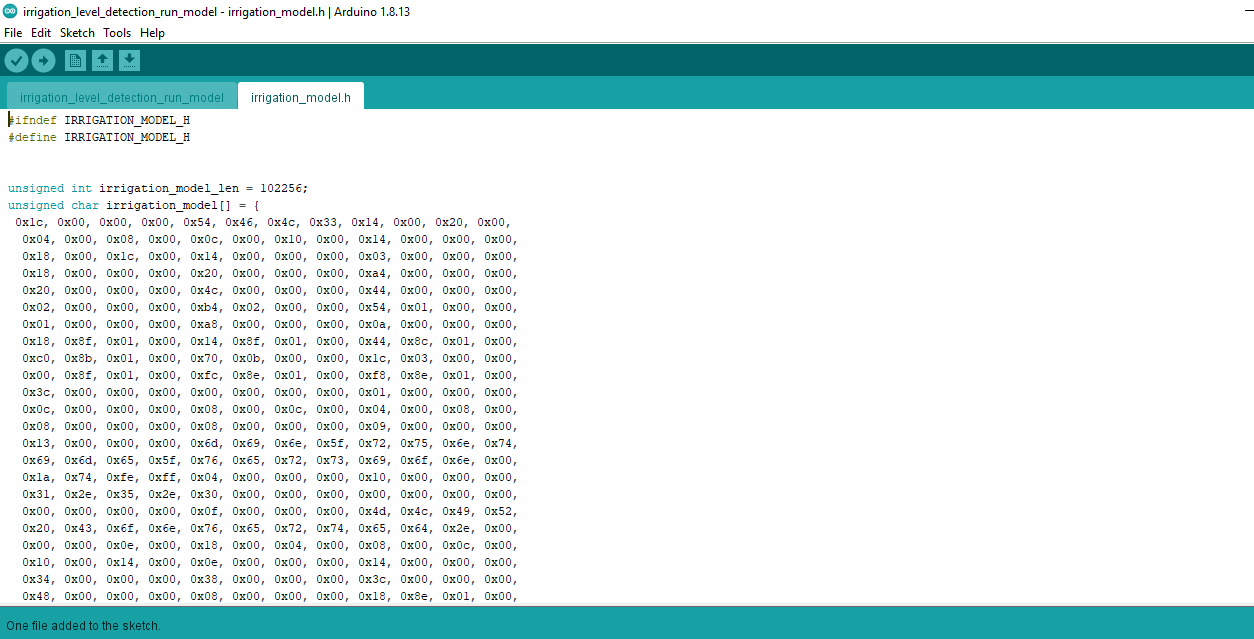Viewport: 1254px width, 639px height.
Task: Save sketch using the down-arrow icon
Action: pos(129,61)
